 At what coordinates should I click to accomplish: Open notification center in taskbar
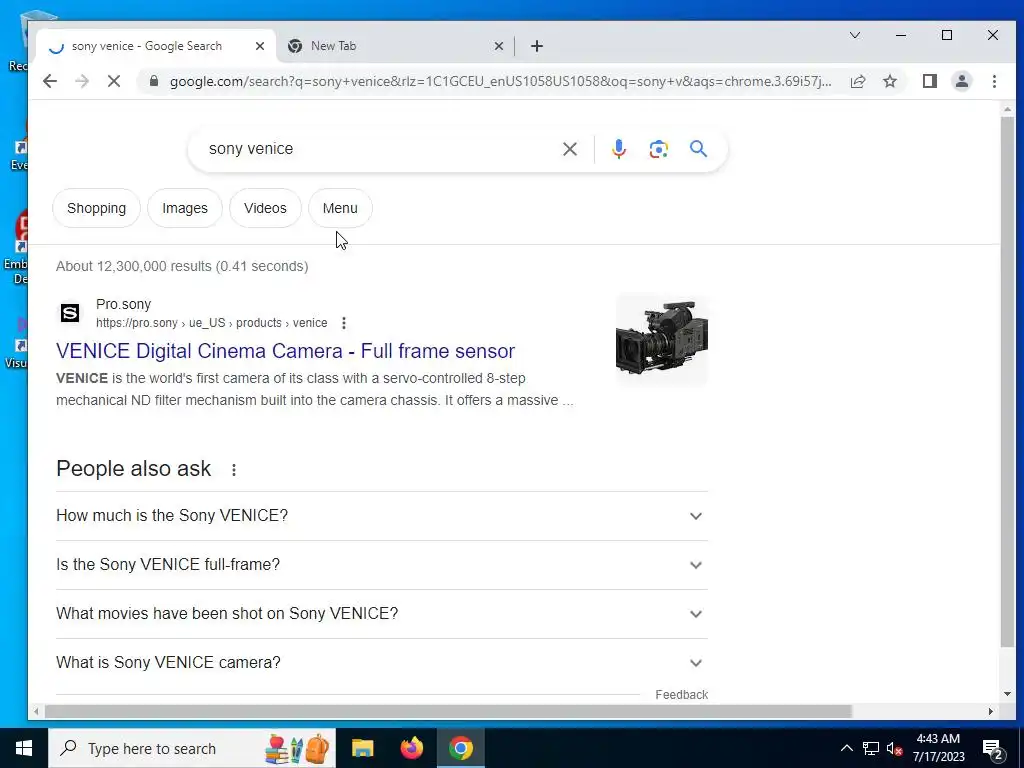tap(992, 749)
